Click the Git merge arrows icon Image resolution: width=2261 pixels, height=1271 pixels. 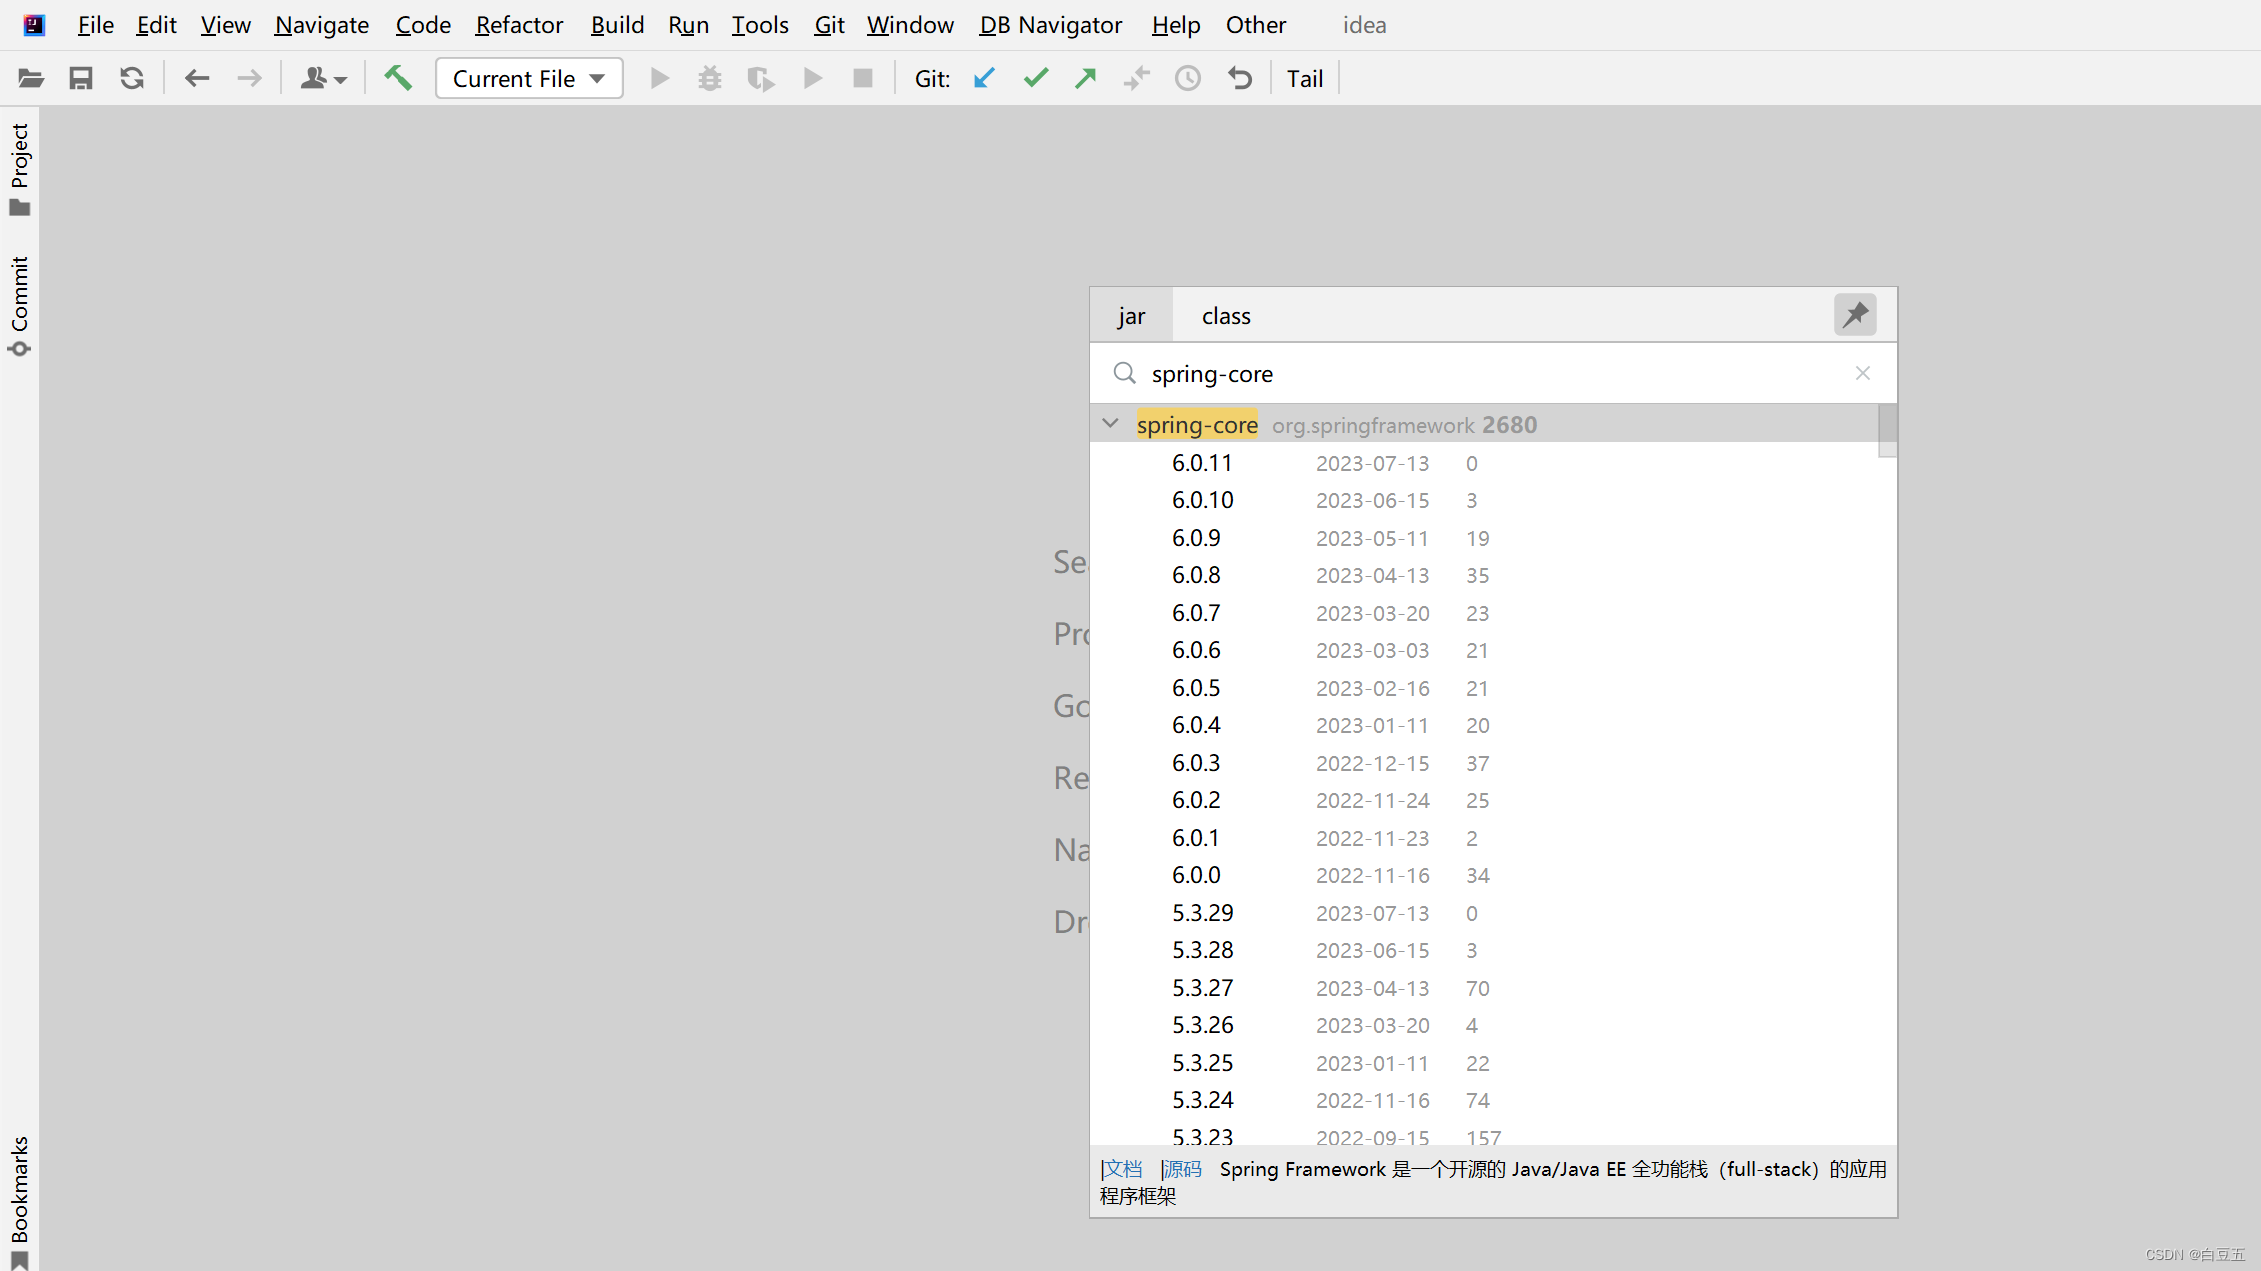(1137, 78)
